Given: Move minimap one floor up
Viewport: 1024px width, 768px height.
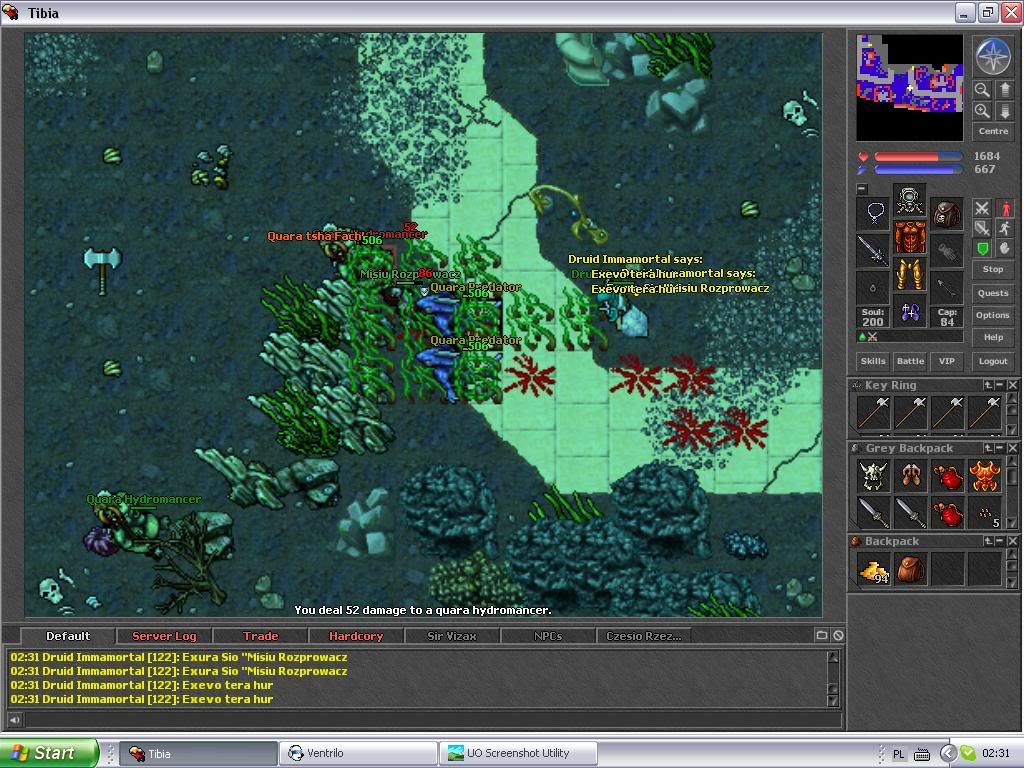Looking at the screenshot, I should [x=1004, y=89].
